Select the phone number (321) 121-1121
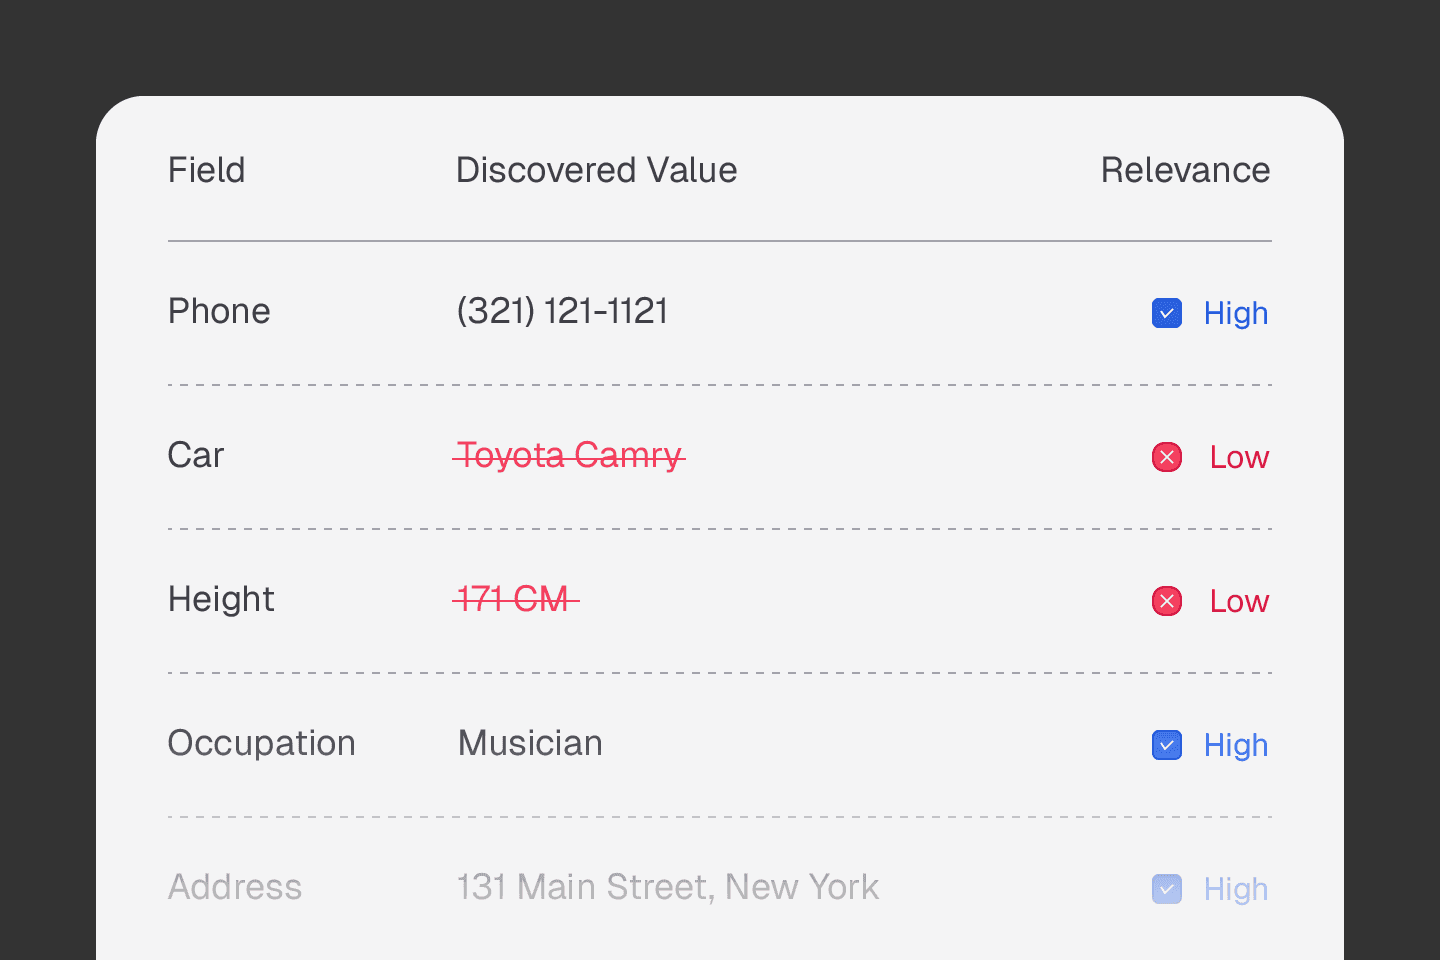 coord(562,311)
